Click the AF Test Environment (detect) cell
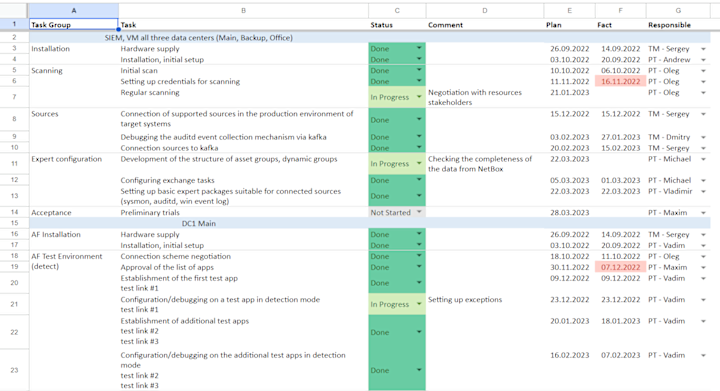This screenshot has height=391, width=720. 67,261
